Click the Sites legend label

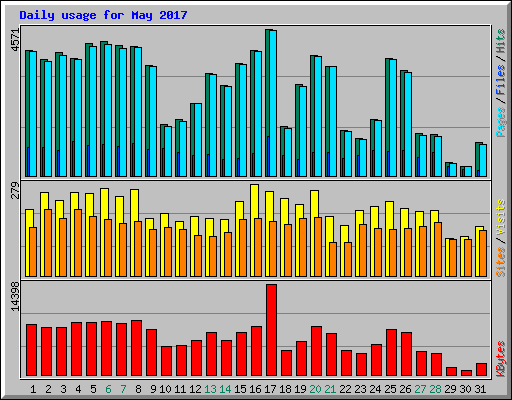coord(501,262)
